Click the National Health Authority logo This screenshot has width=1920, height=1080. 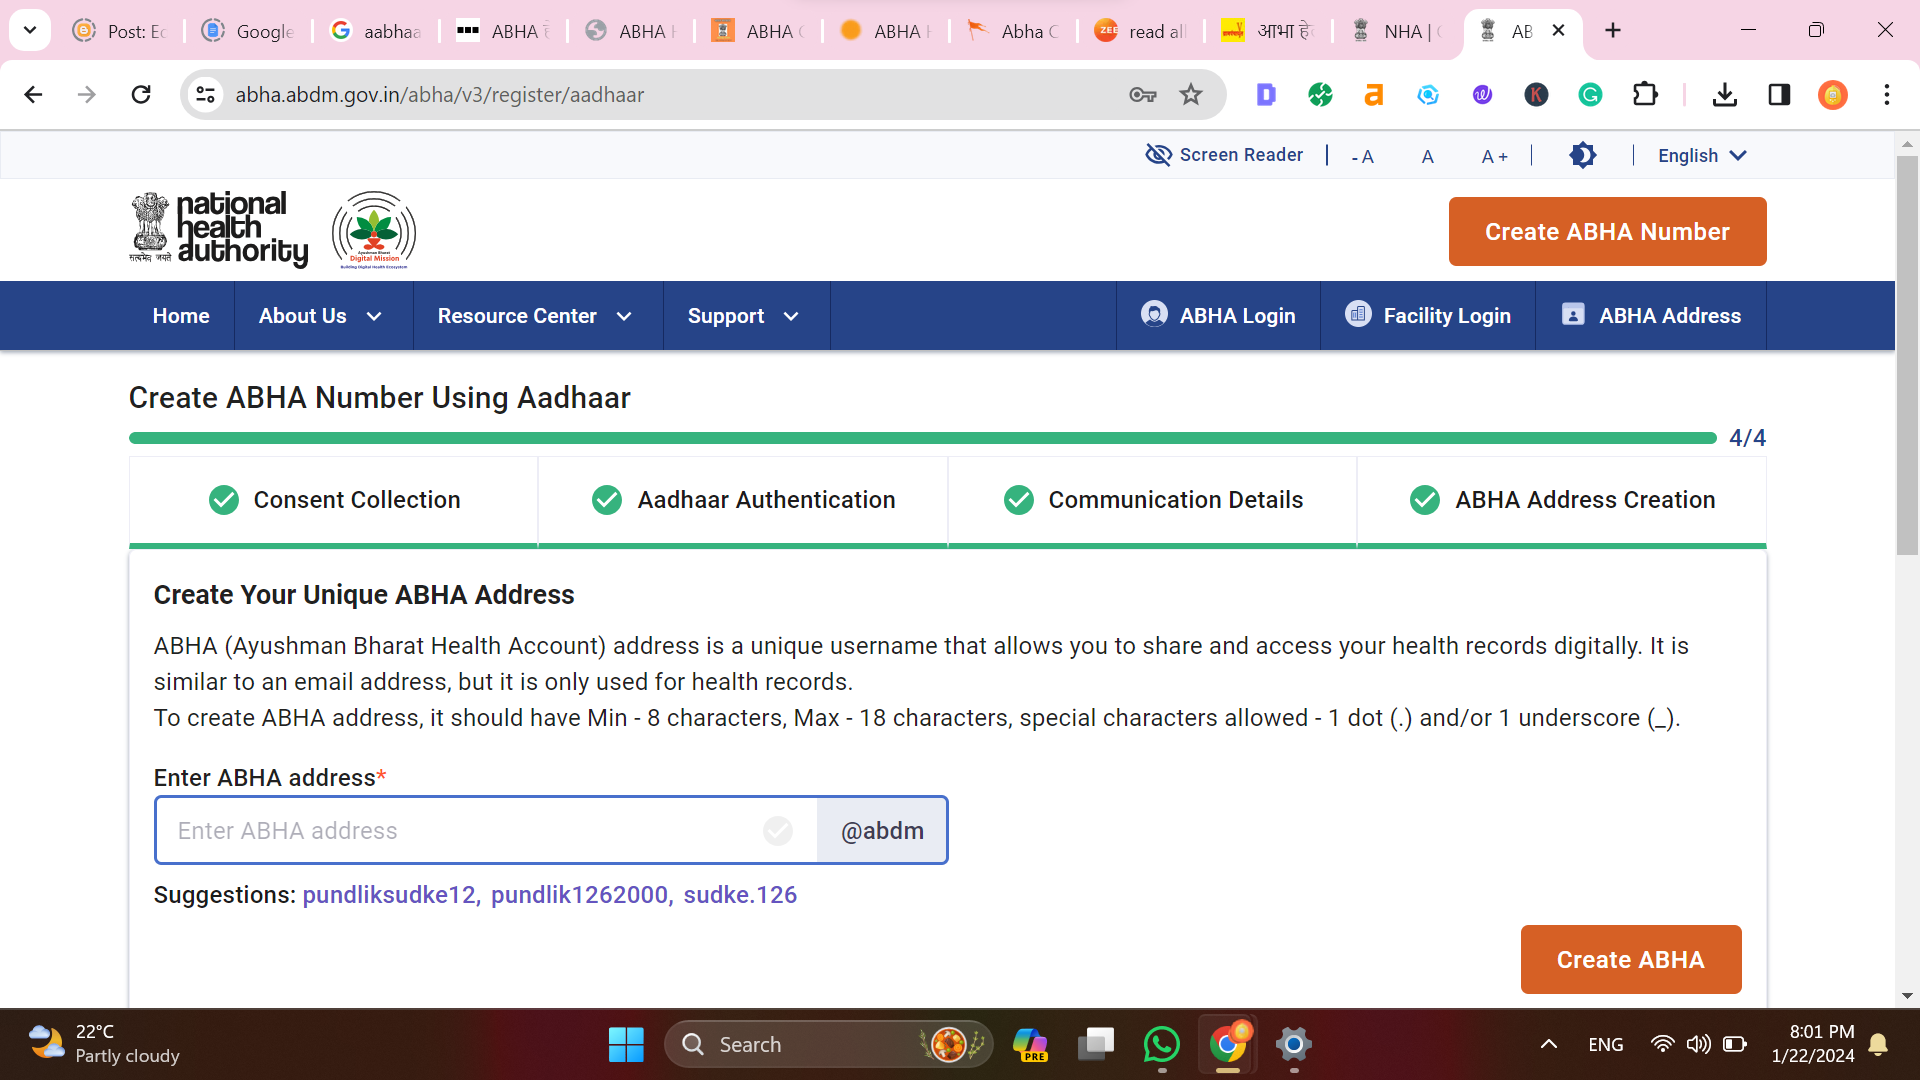point(218,231)
